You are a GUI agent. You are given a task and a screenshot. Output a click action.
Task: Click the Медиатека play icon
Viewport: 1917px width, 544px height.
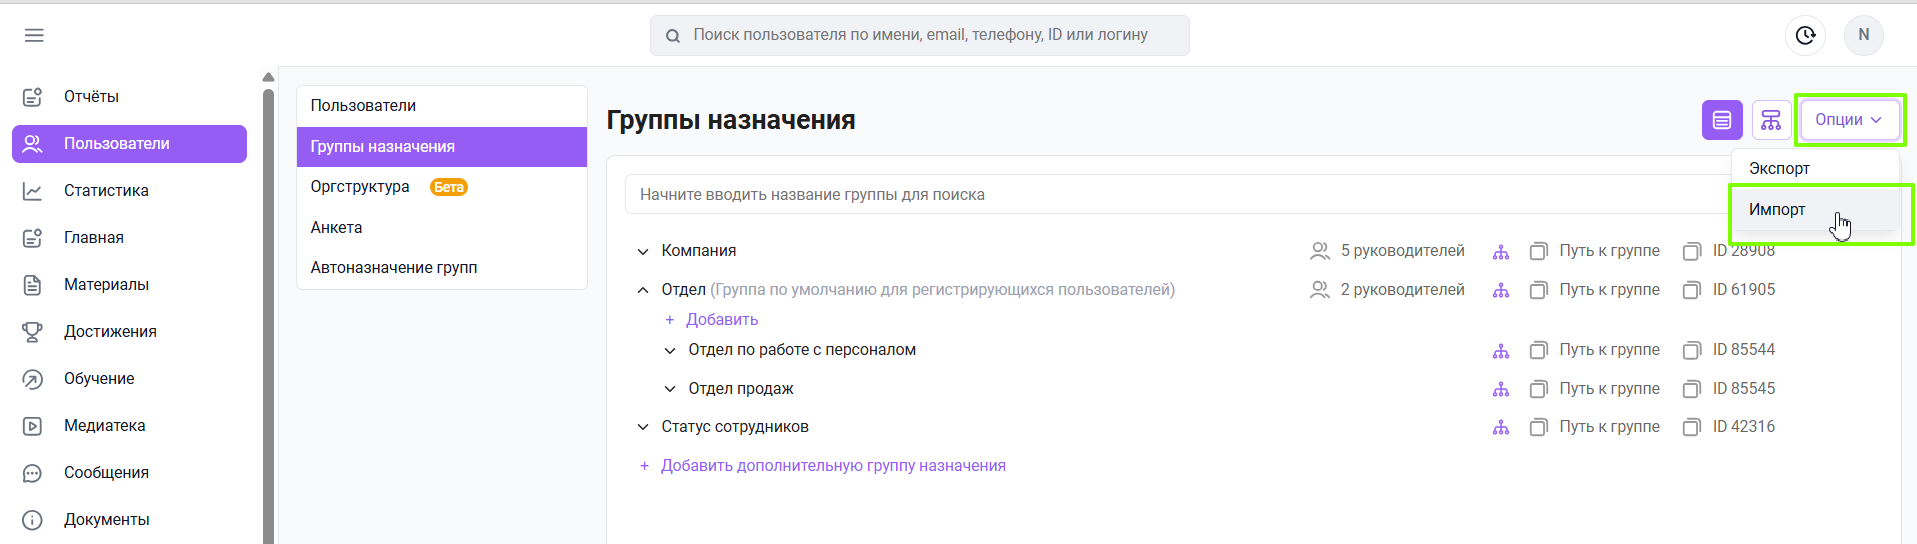(33, 426)
